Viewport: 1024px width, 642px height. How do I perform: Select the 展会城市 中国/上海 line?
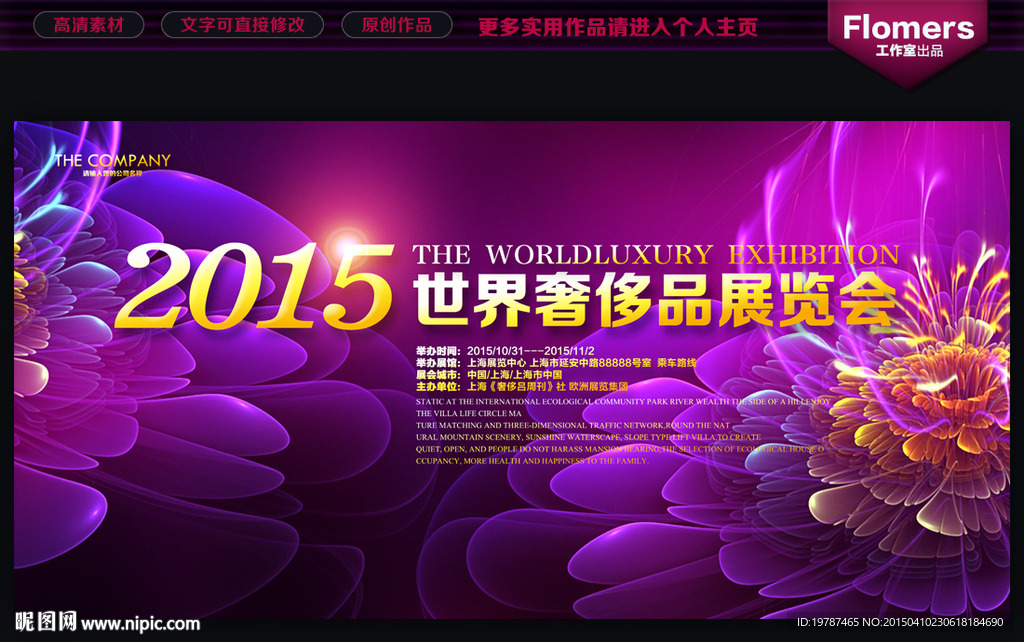click(x=489, y=374)
